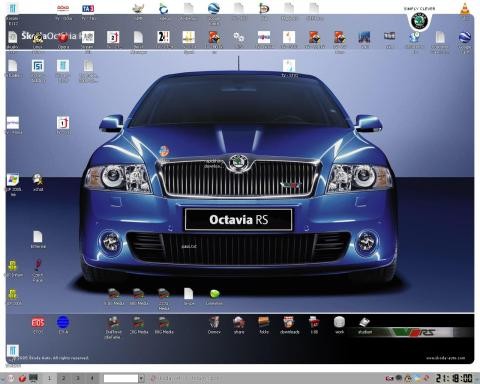Viewport: 480px width, 384px height.
Task: Open the downloads folder icon
Action: point(289,322)
